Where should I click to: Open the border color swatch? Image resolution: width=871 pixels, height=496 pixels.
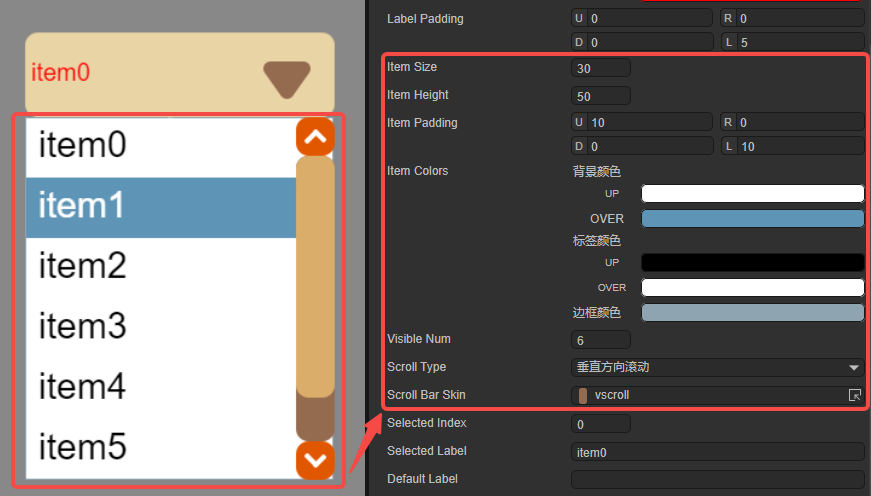[x=752, y=313]
